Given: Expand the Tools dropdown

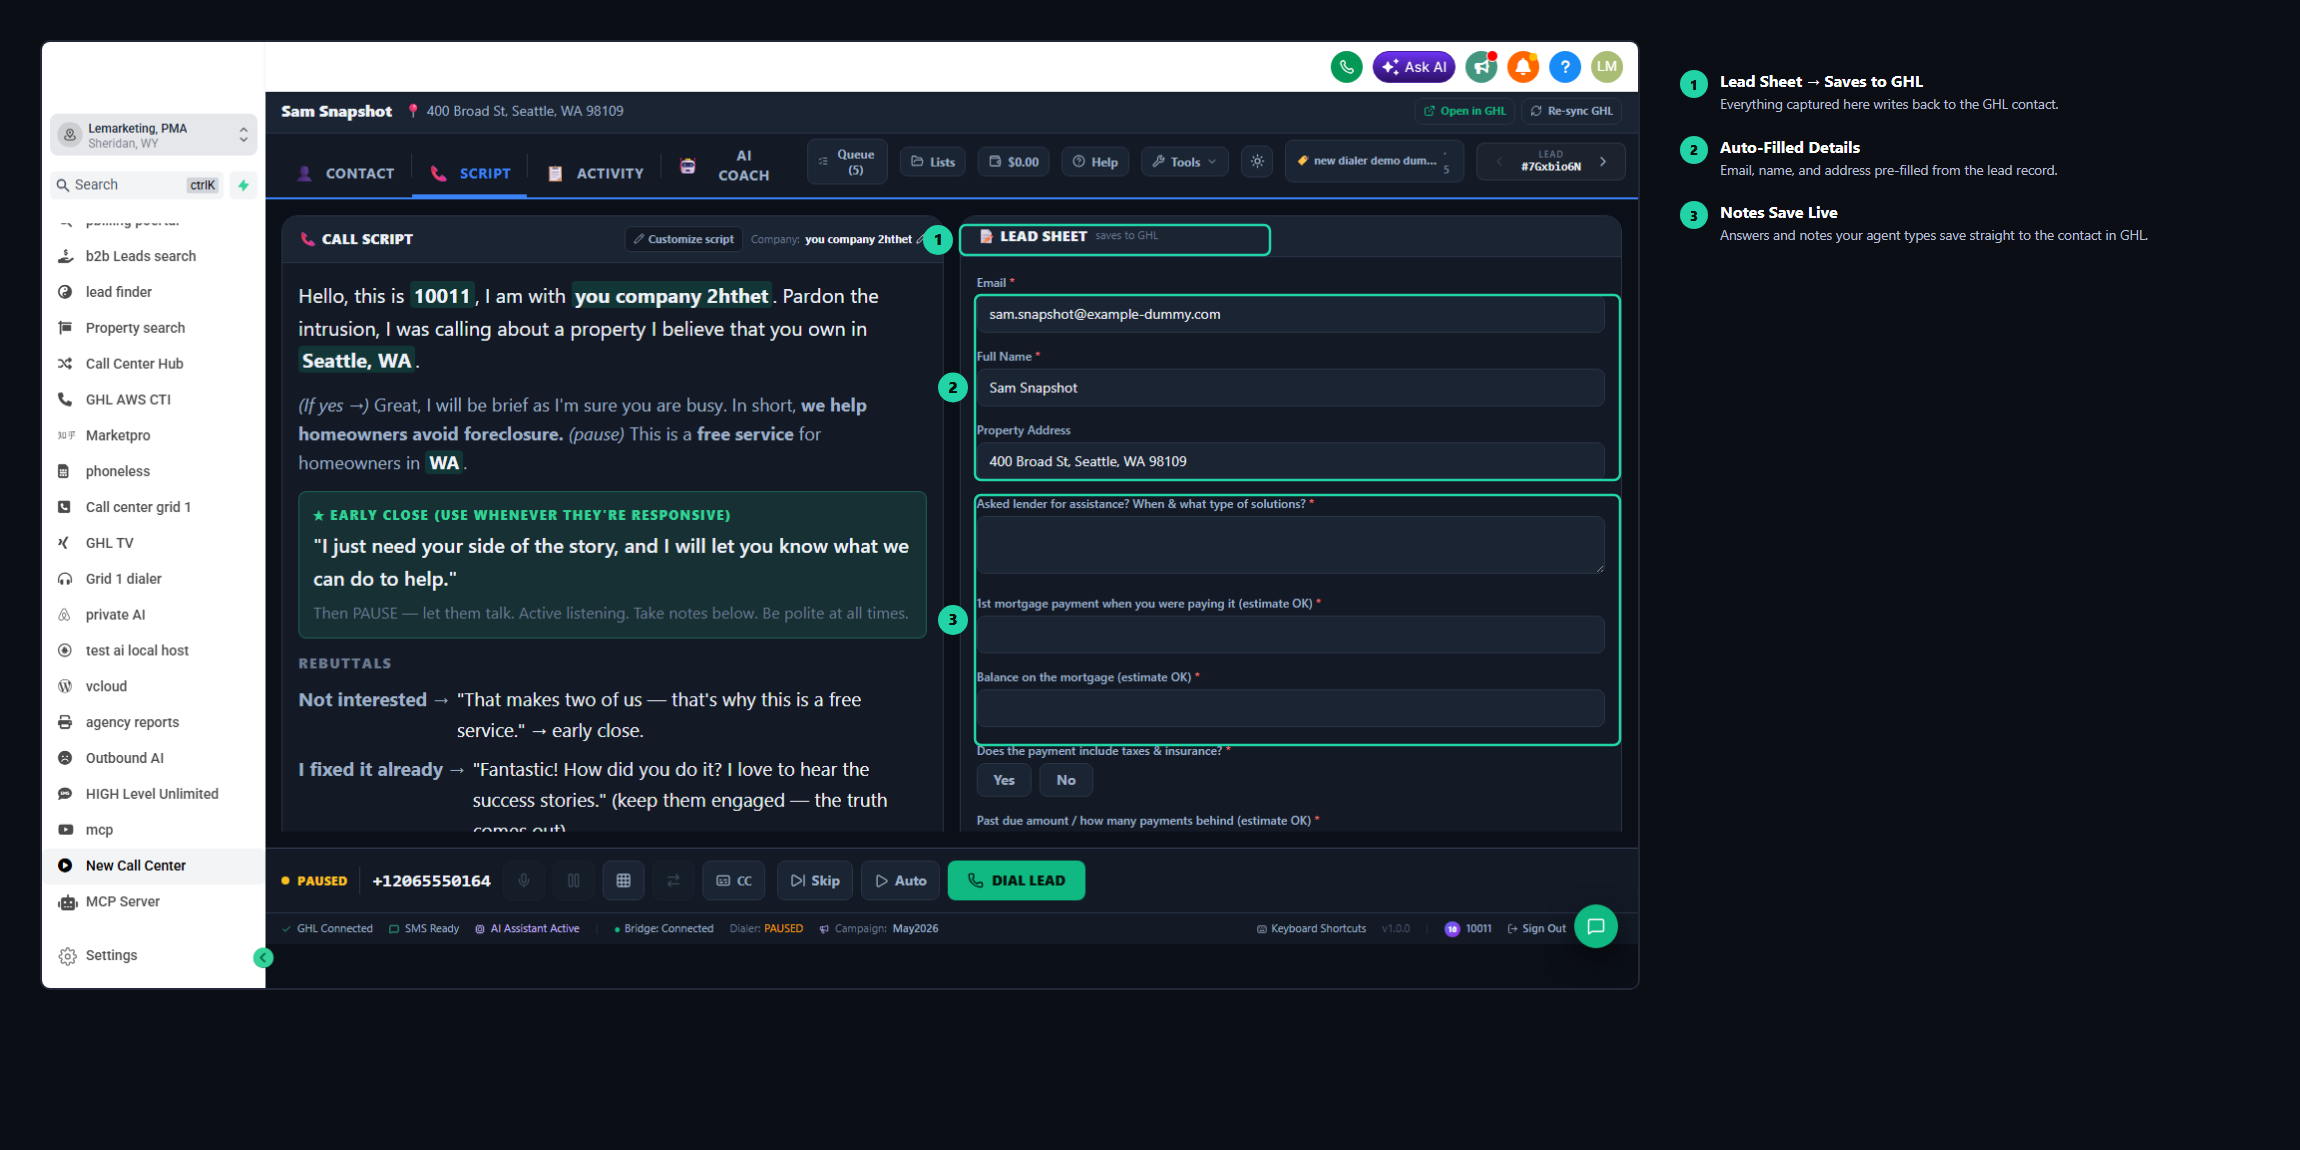Looking at the screenshot, I should click(1184, 162).
